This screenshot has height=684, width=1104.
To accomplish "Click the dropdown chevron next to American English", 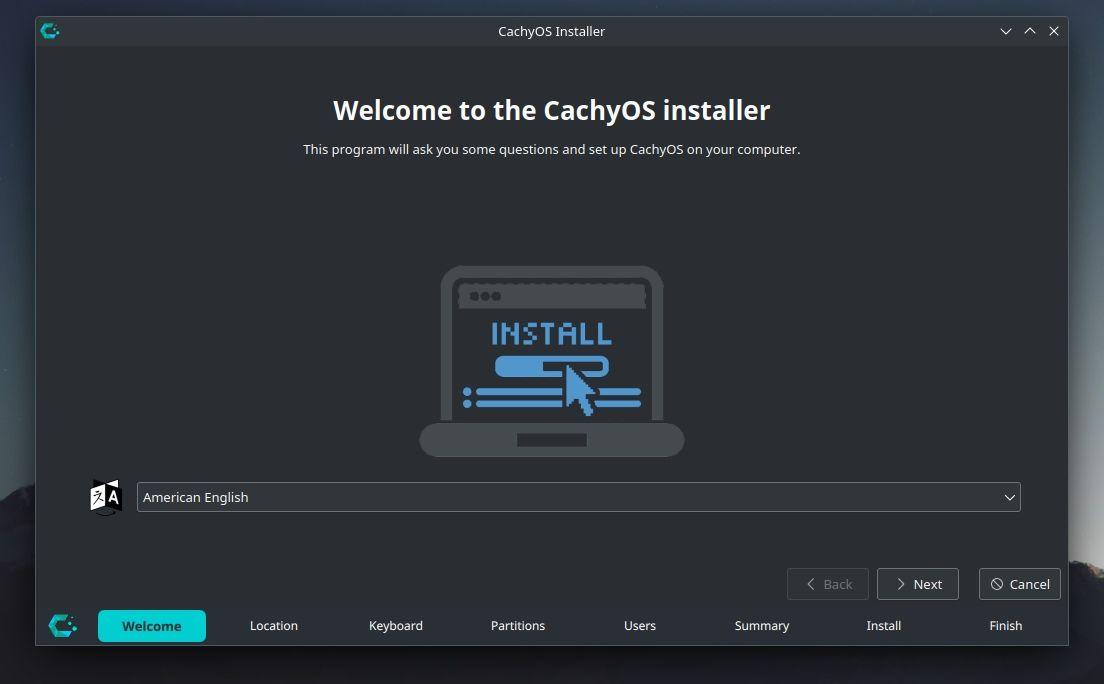I will [x=1009, y=497].
